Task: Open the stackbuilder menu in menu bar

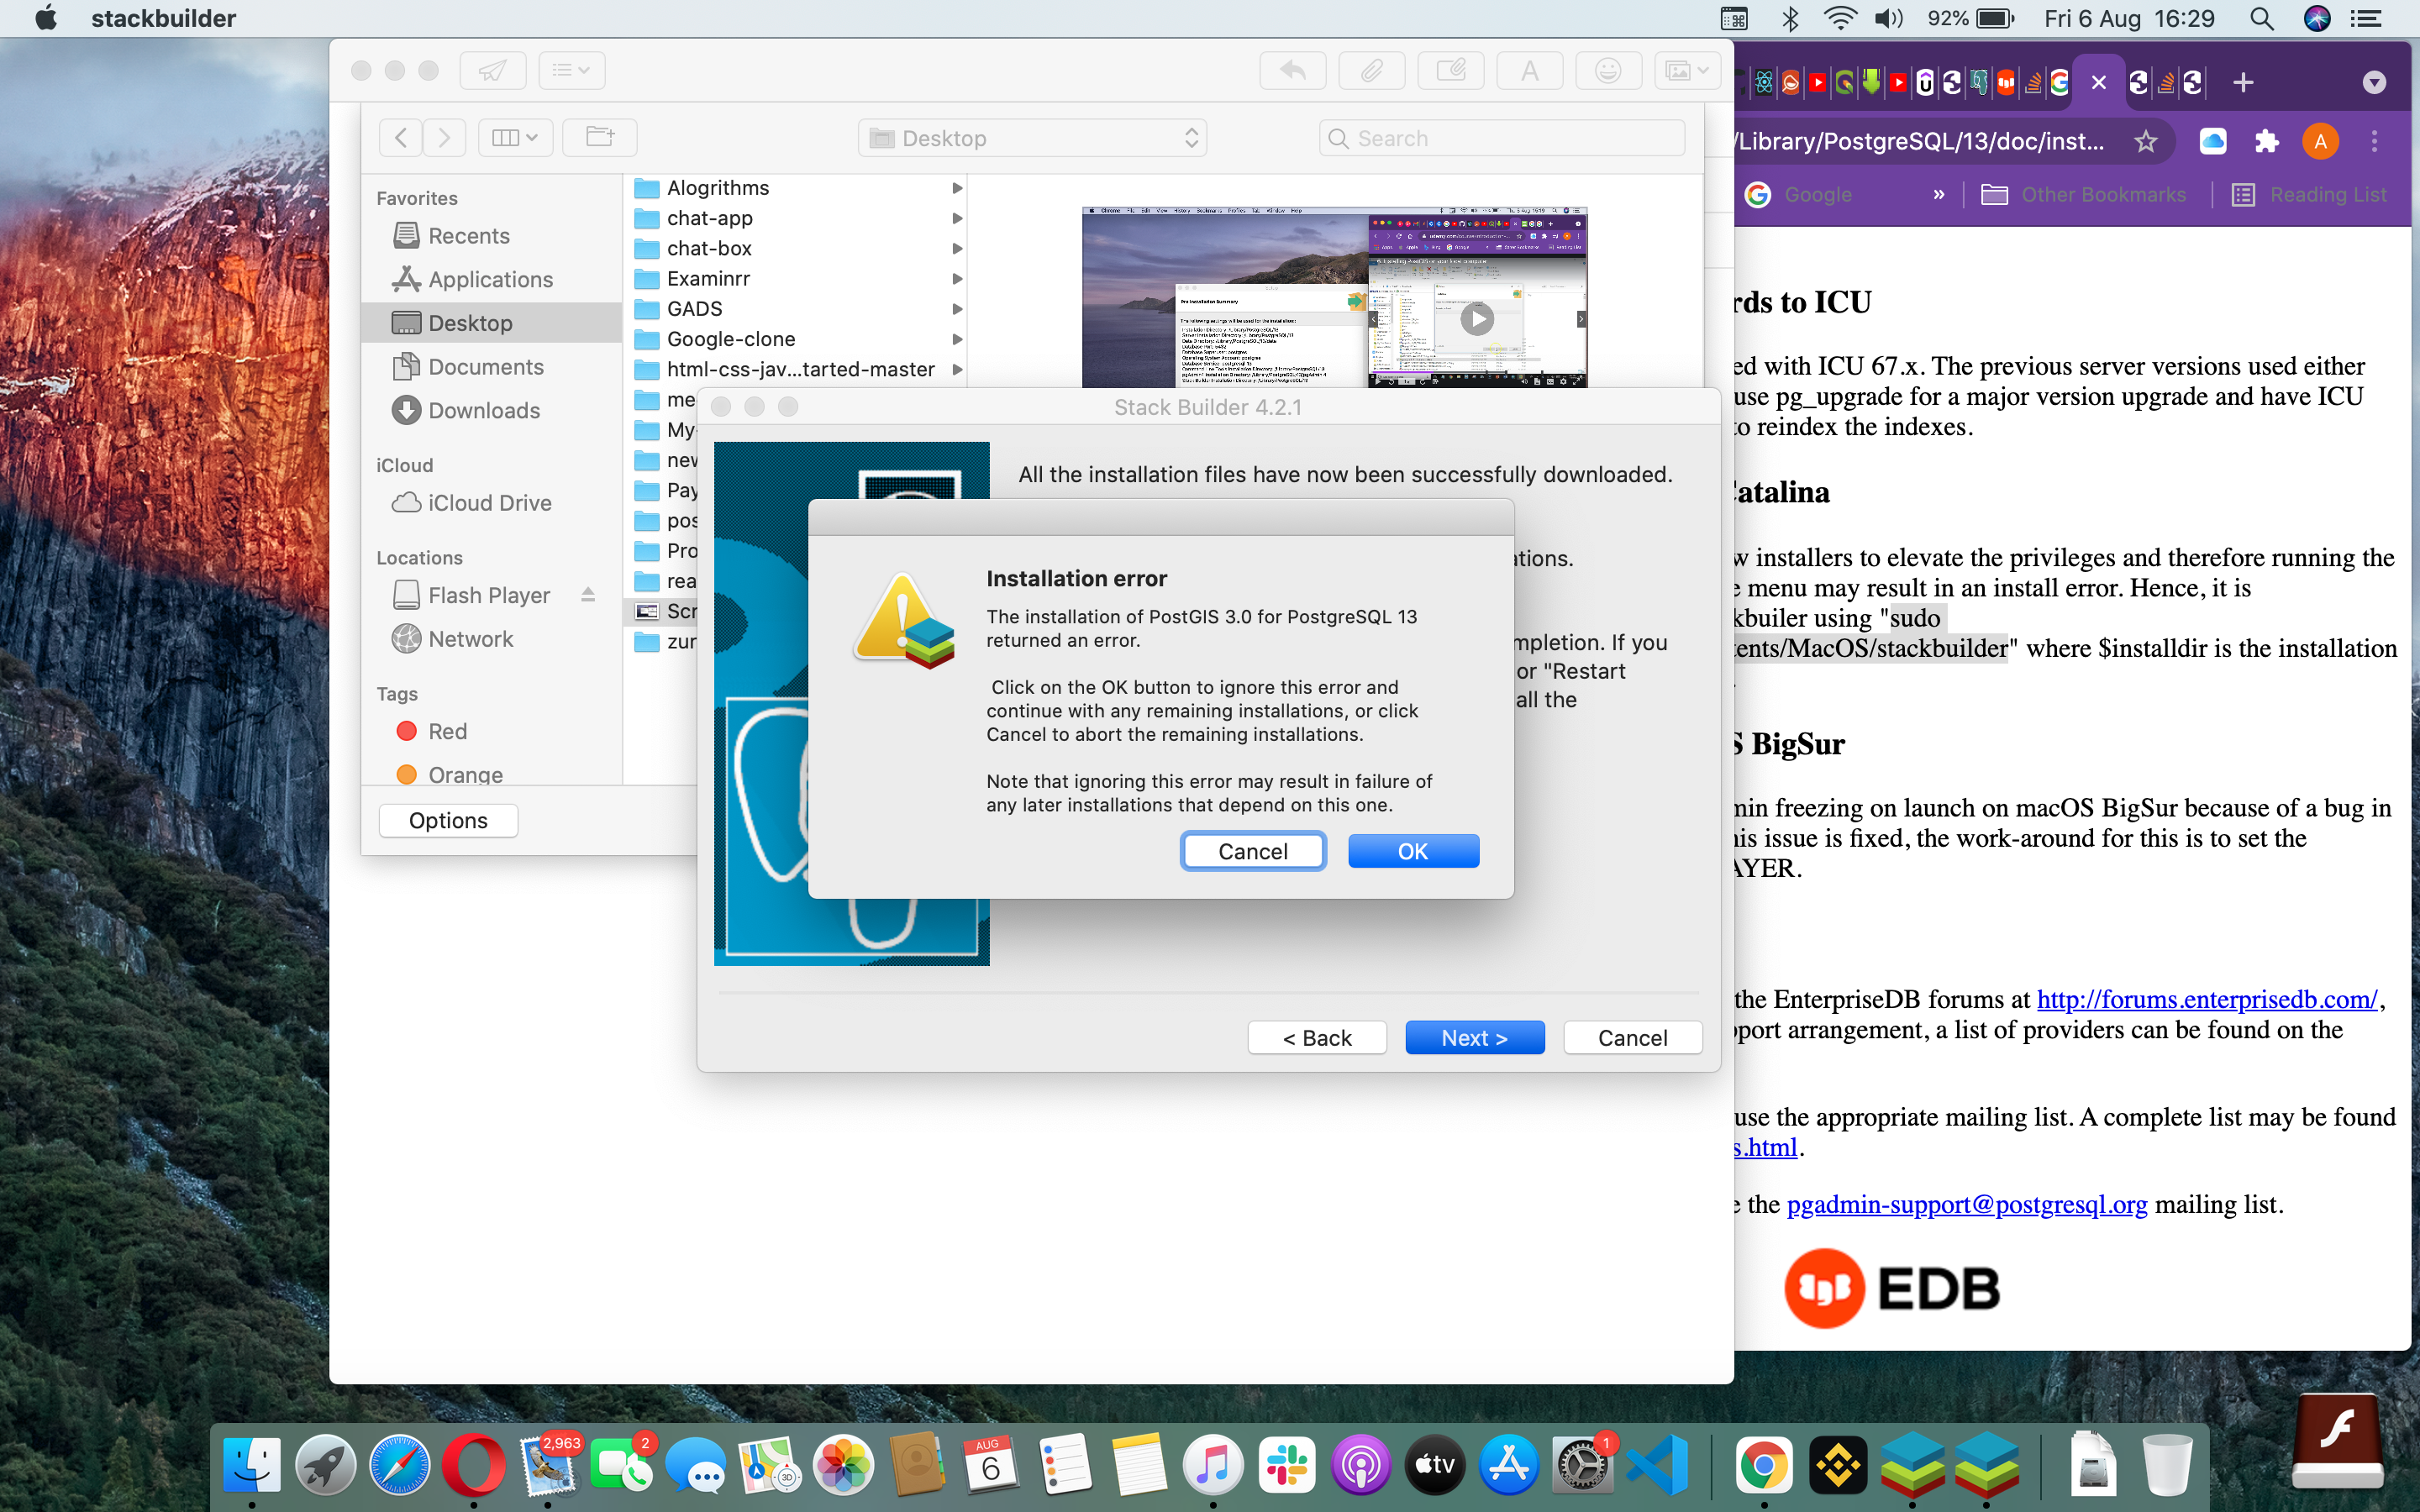Action: point(163,18)
